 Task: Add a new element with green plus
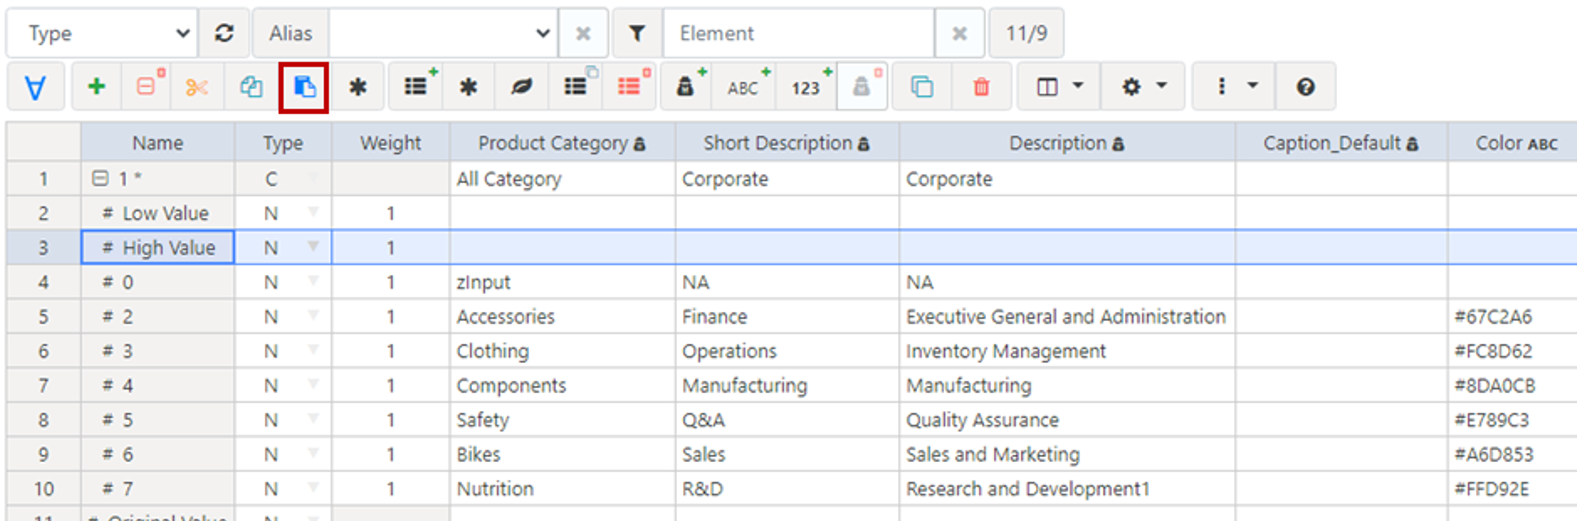(x=96, y=87)
